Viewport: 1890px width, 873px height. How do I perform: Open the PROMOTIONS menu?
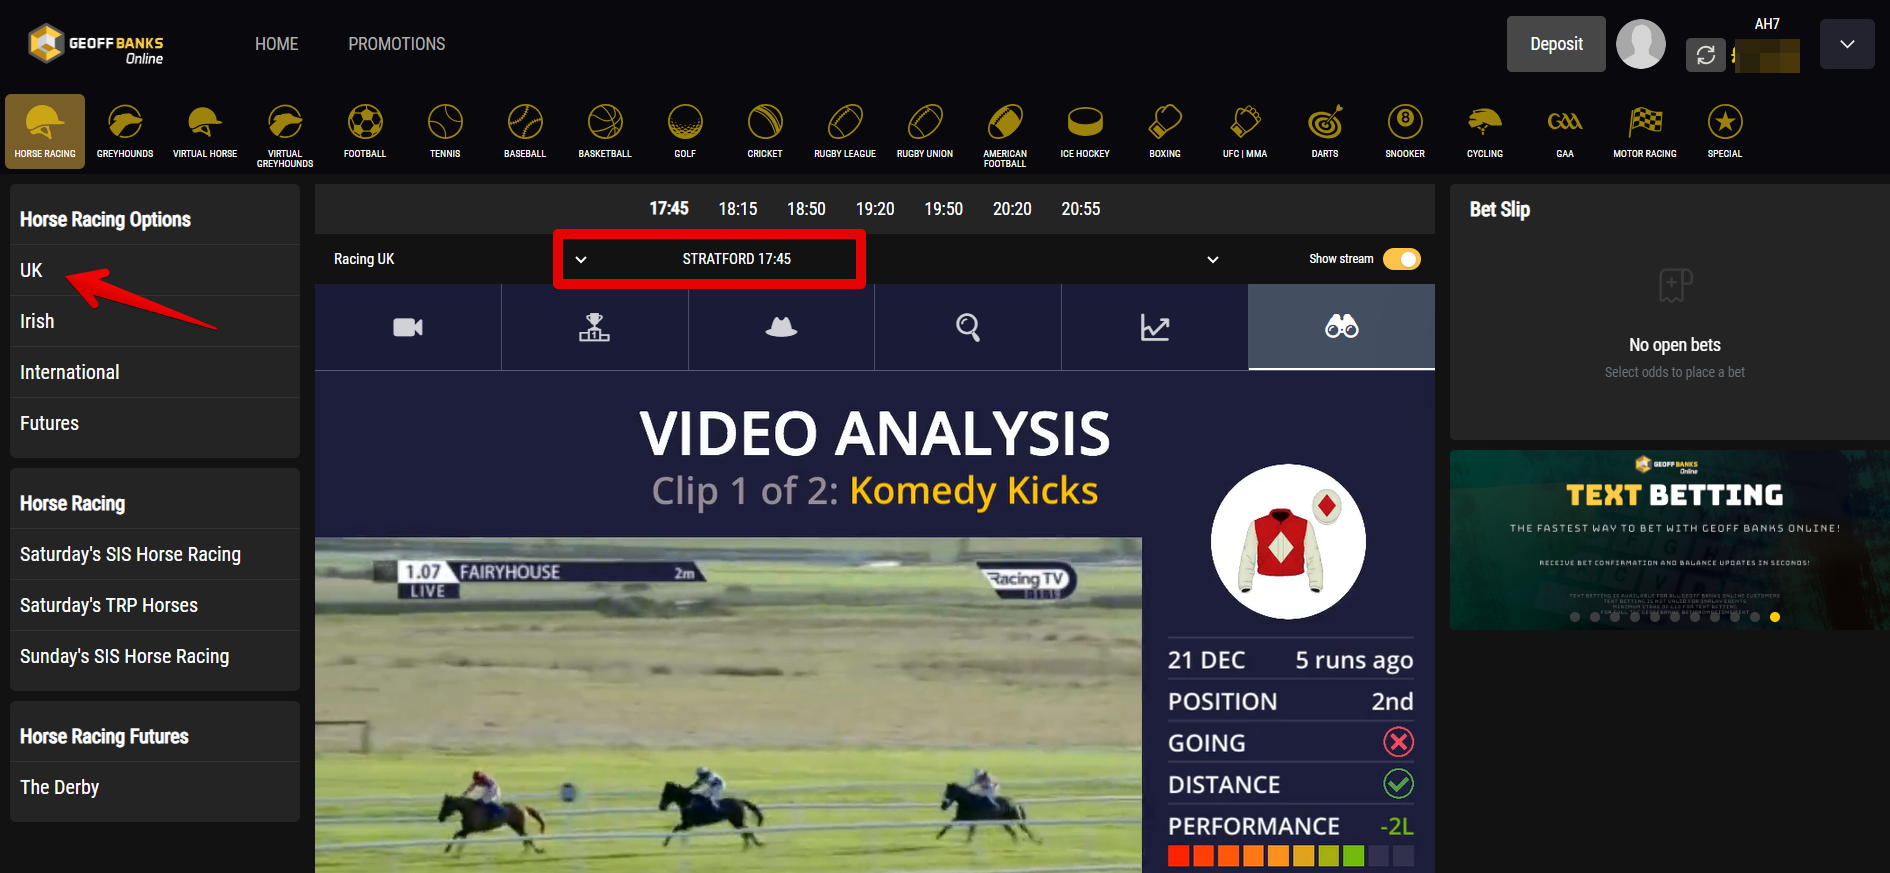tap(397, 44)
